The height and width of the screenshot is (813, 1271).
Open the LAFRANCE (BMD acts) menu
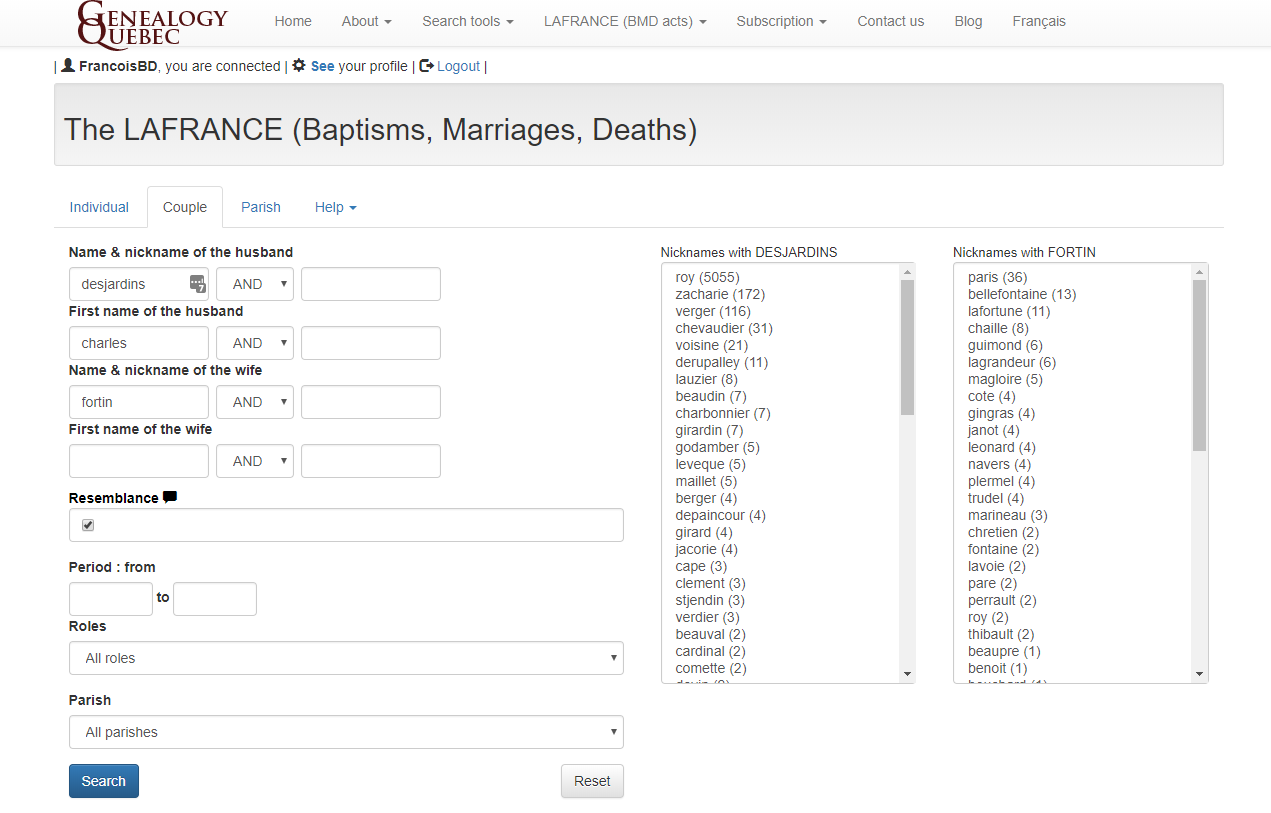coord(625,21)
